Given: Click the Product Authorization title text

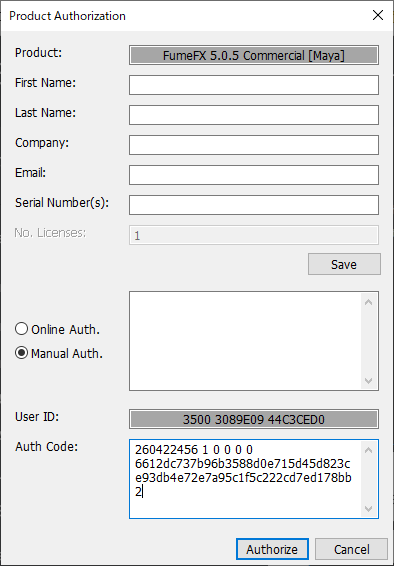Looking at the screenshot, I should [x=67, y=16].
